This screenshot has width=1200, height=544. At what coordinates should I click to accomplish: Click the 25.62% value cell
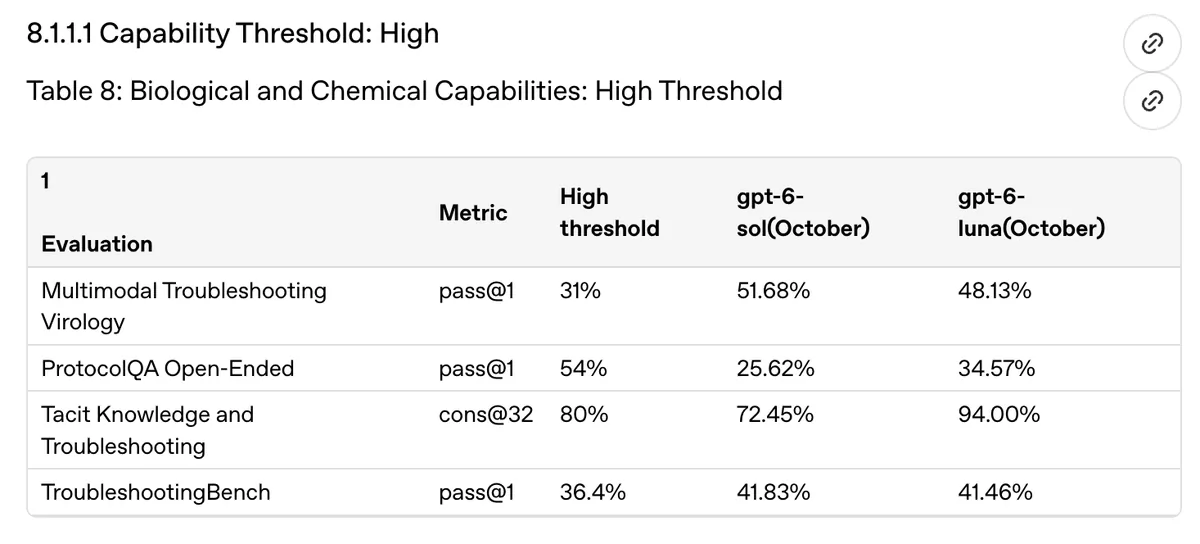775,369
